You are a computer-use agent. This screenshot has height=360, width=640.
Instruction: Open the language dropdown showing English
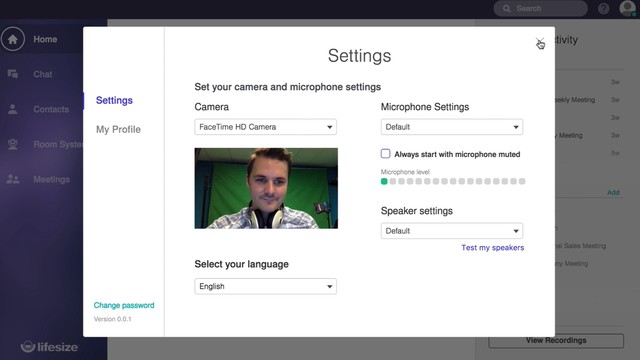click(265, 286)
